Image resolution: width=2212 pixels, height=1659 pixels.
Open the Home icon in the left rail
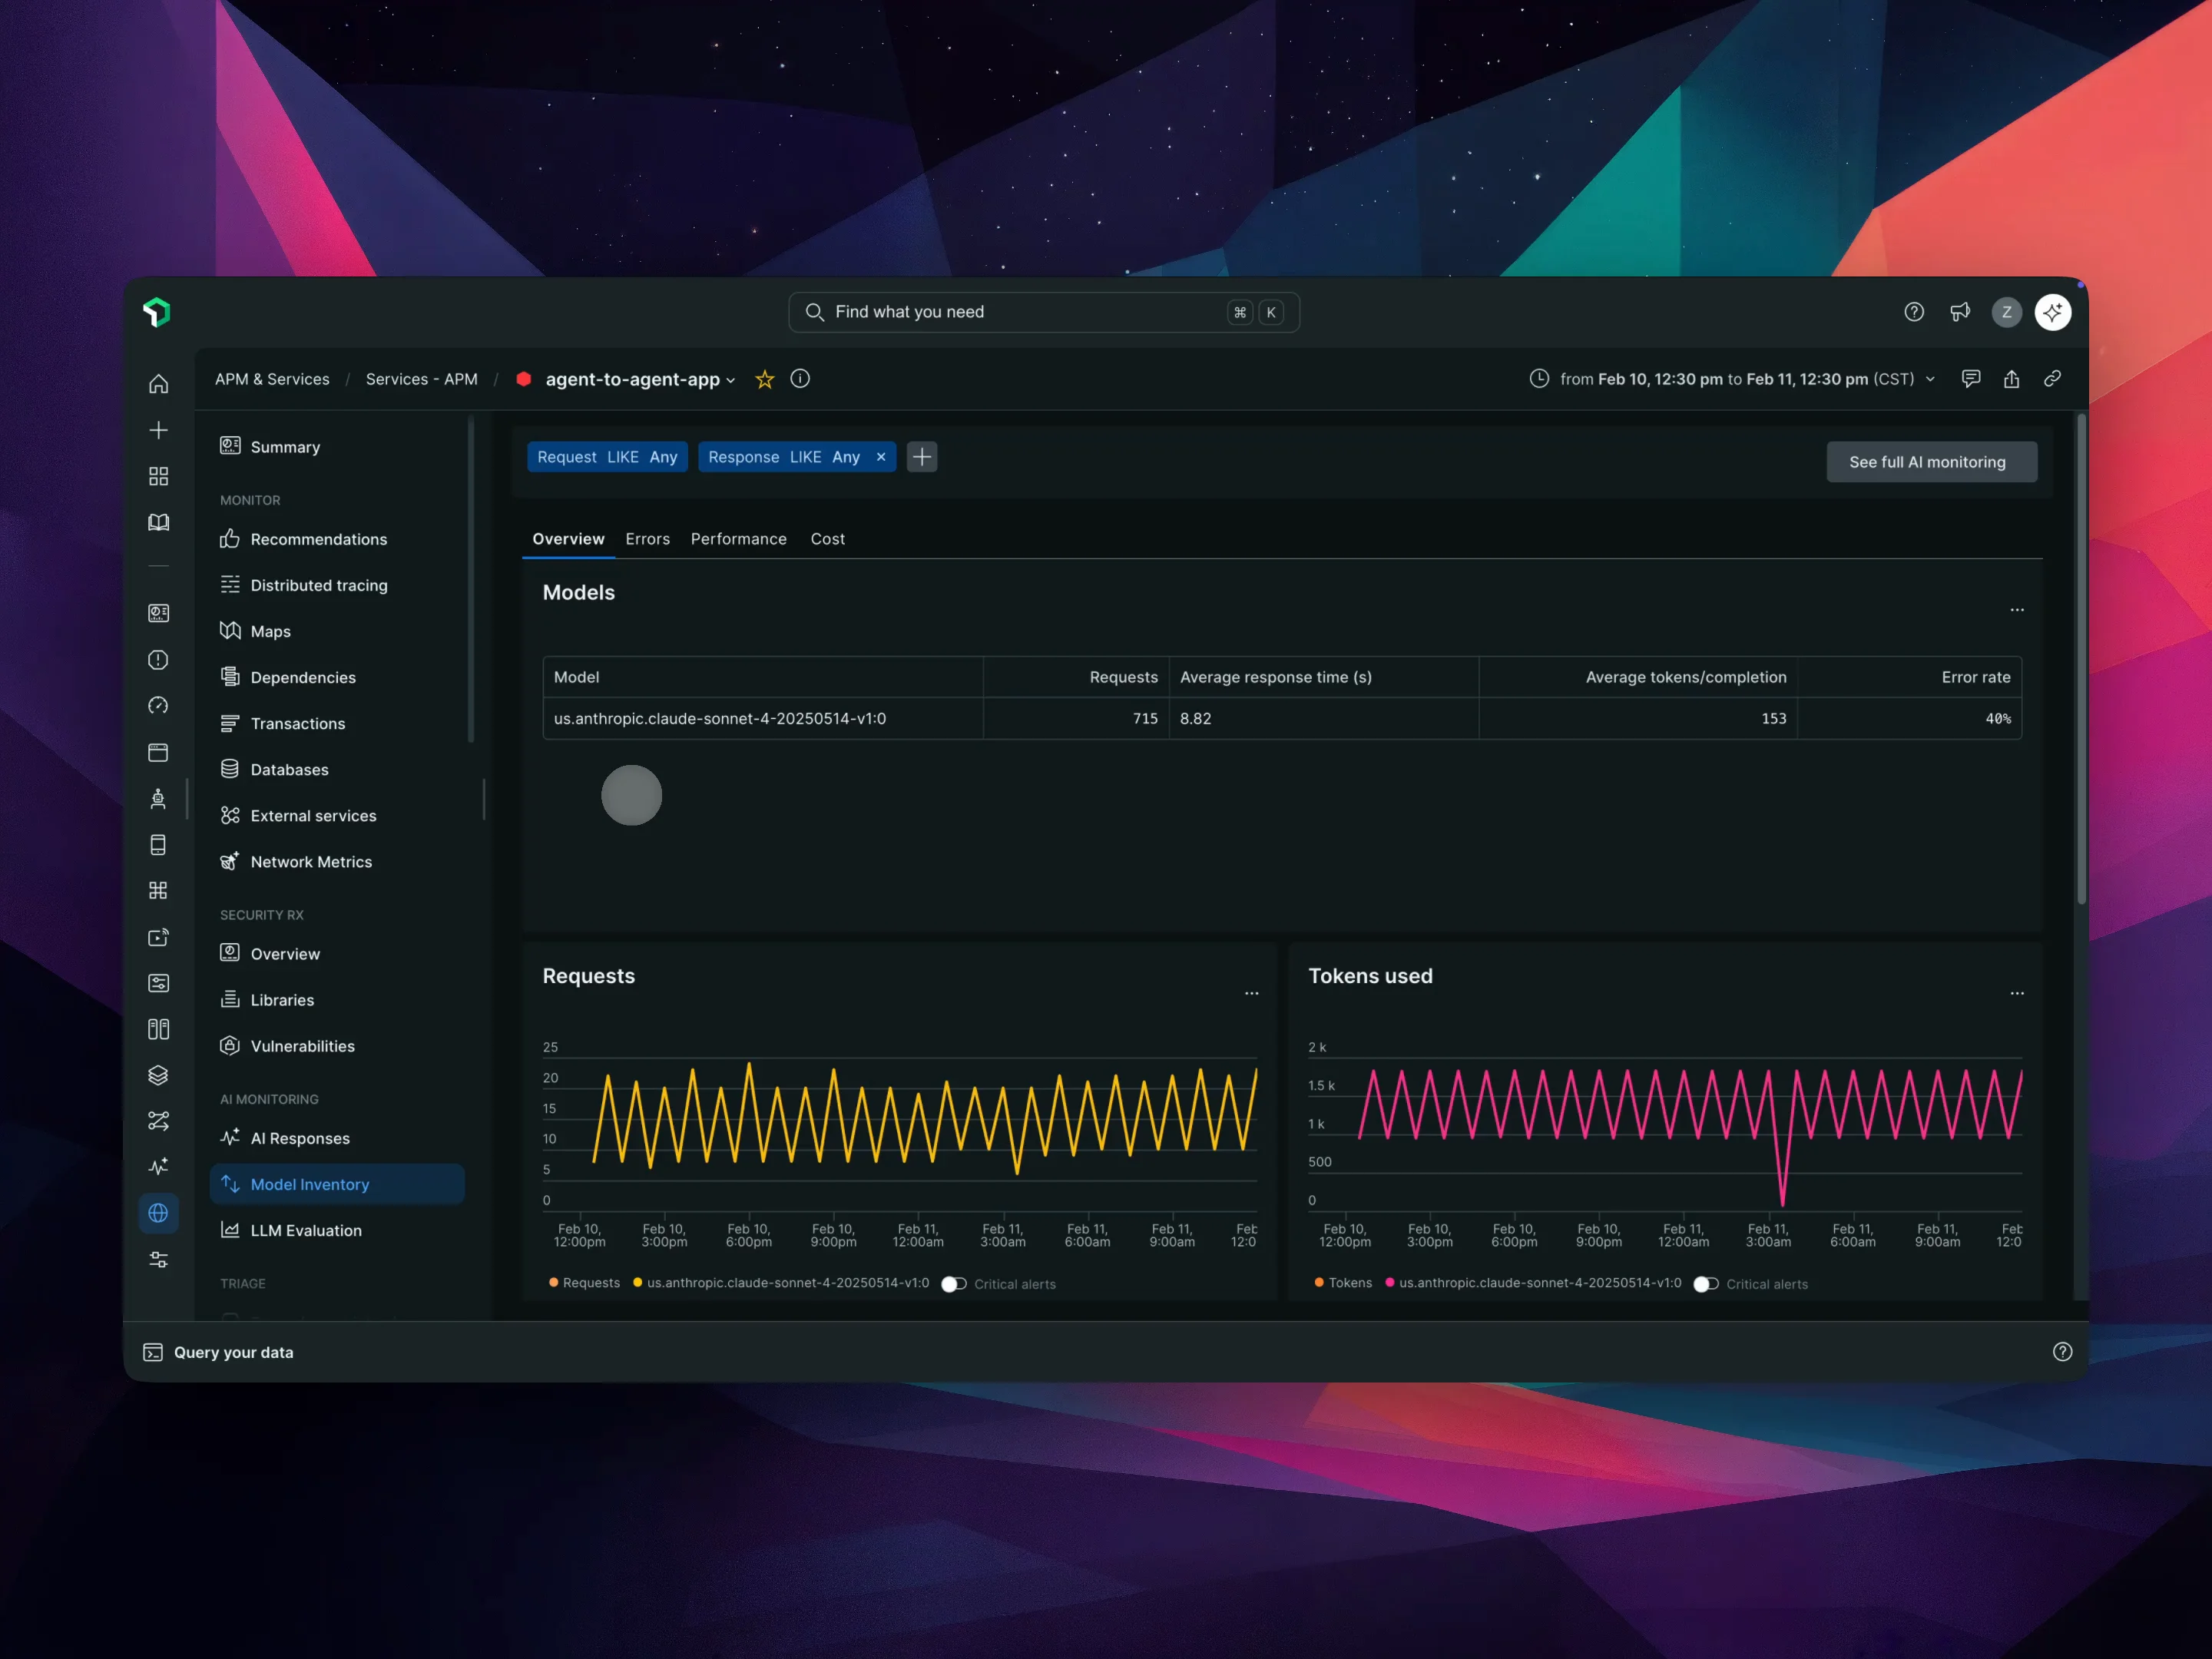tap(159, 384)
